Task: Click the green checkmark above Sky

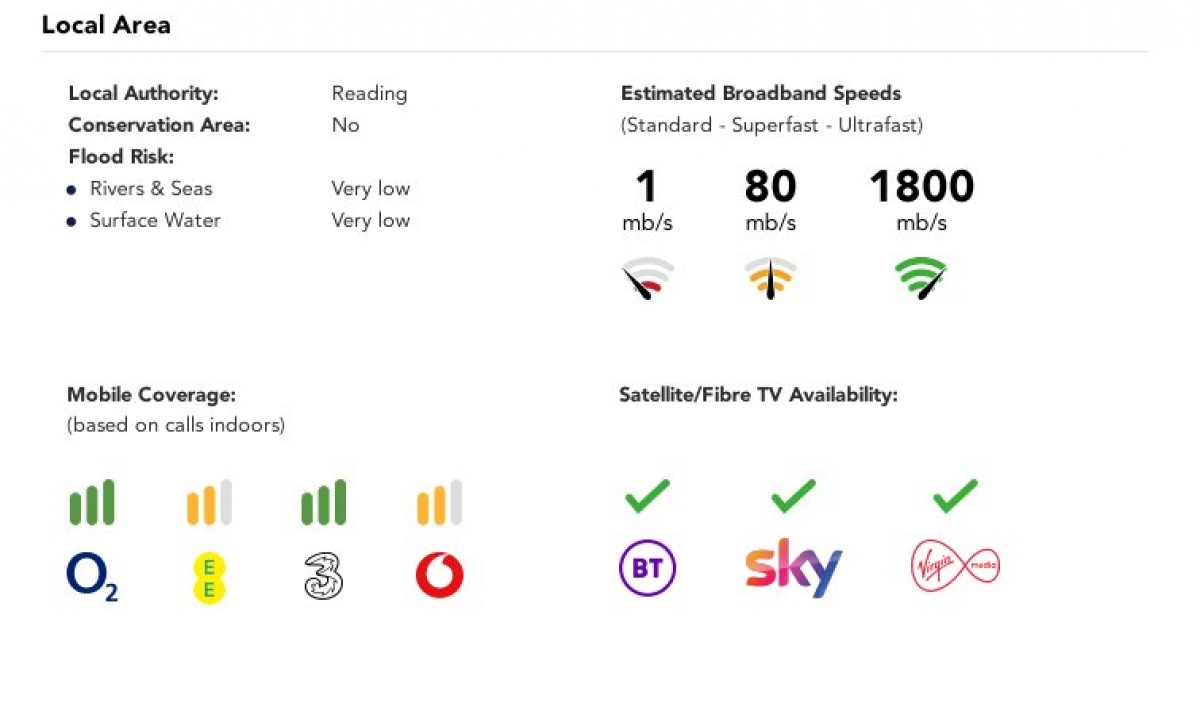Action: tap(793, 495)
